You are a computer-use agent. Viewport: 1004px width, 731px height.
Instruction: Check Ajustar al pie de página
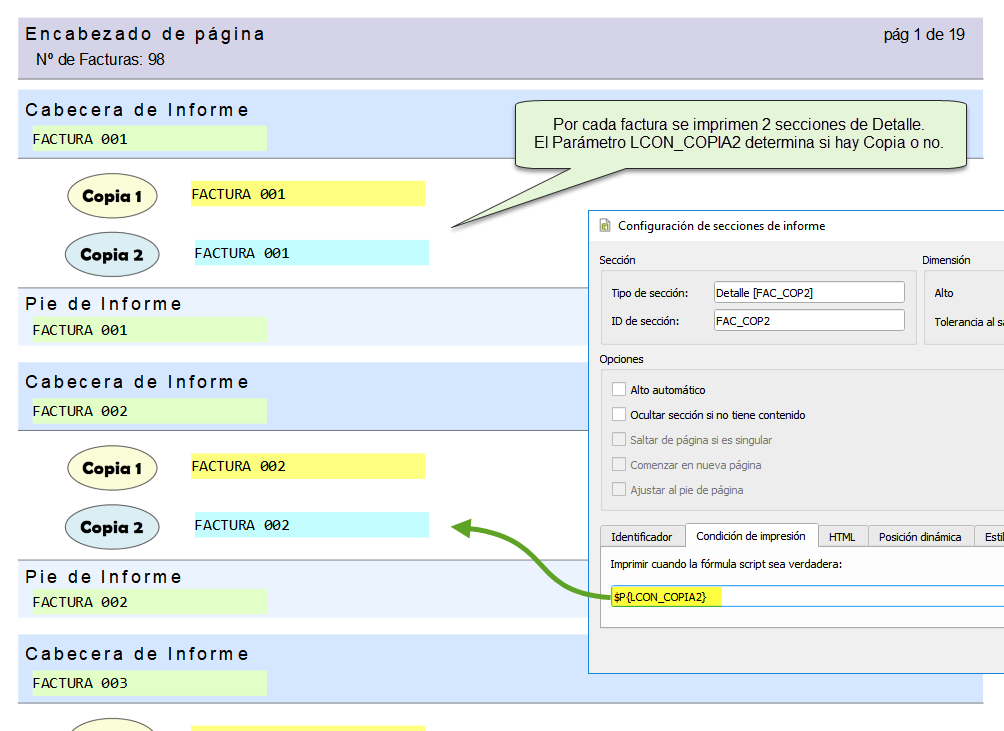click(x=619, y=490)
